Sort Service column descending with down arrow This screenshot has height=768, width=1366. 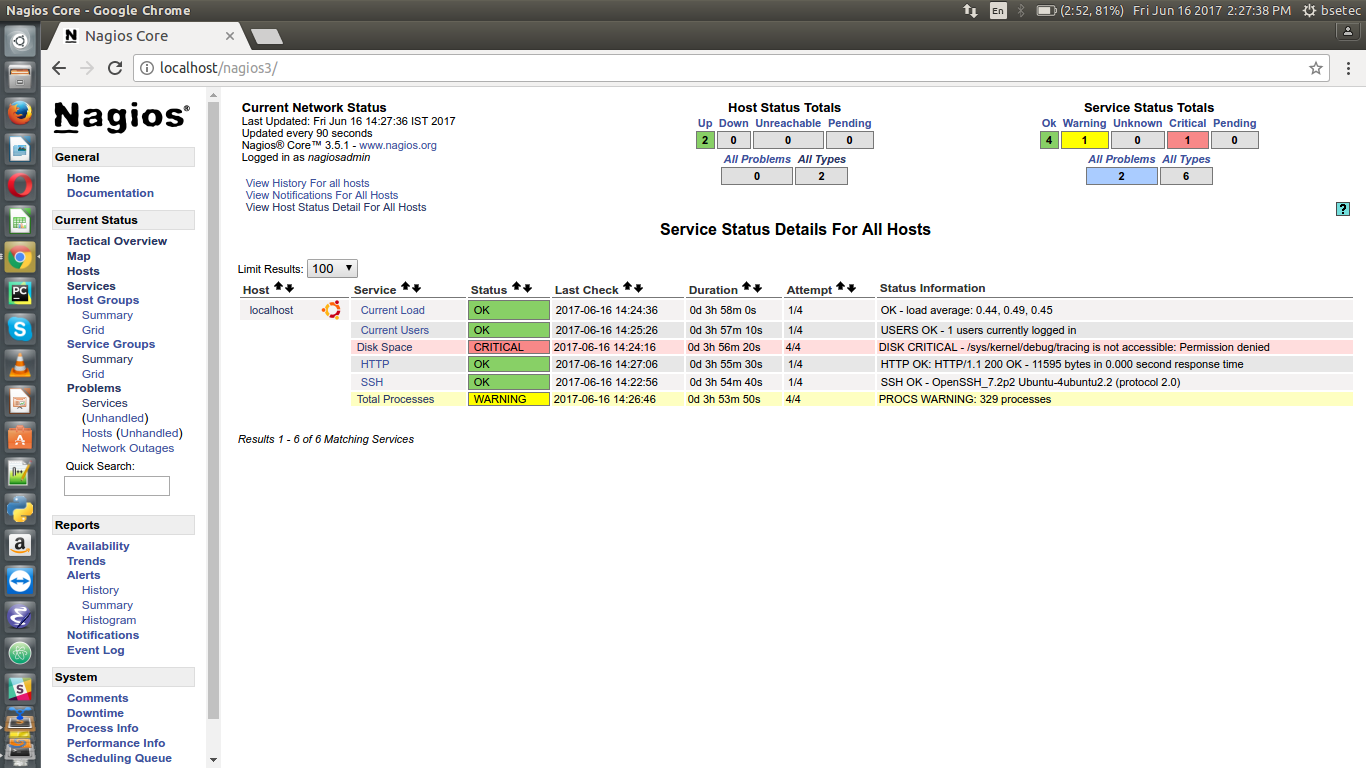pyautogui.click(x=416, y=288)
